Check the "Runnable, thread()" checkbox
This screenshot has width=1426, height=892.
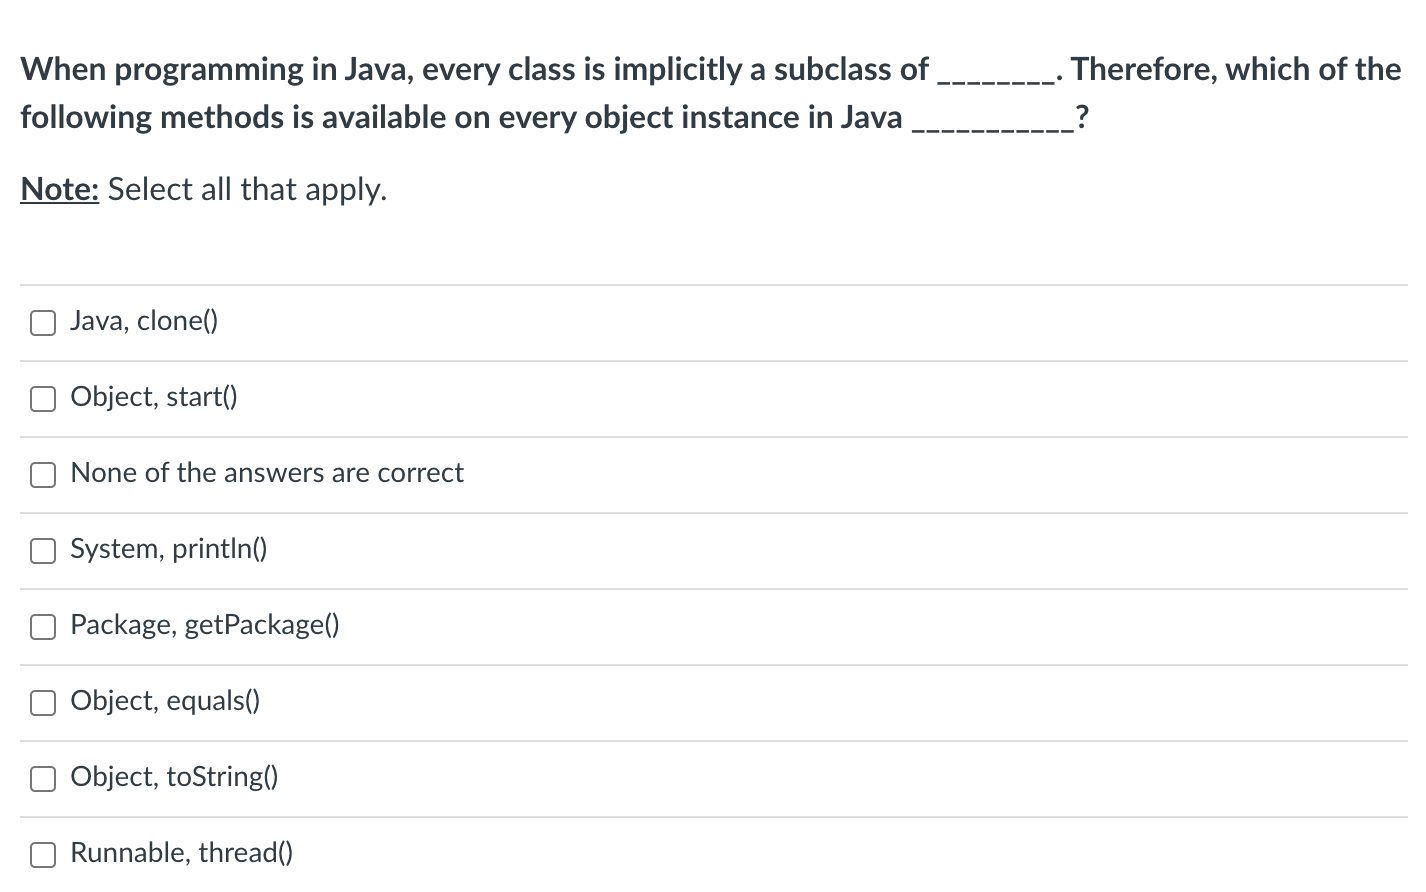pyautogui.click(x=42, y=854)
